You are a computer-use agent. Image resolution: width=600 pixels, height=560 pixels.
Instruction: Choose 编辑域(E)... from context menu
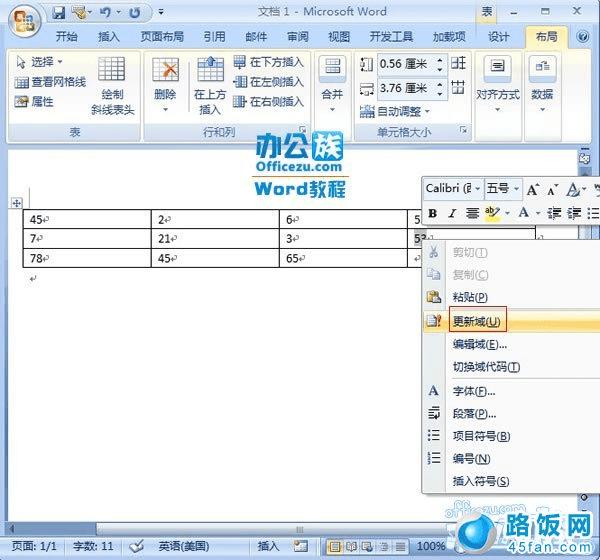click(x=511, y=344)
